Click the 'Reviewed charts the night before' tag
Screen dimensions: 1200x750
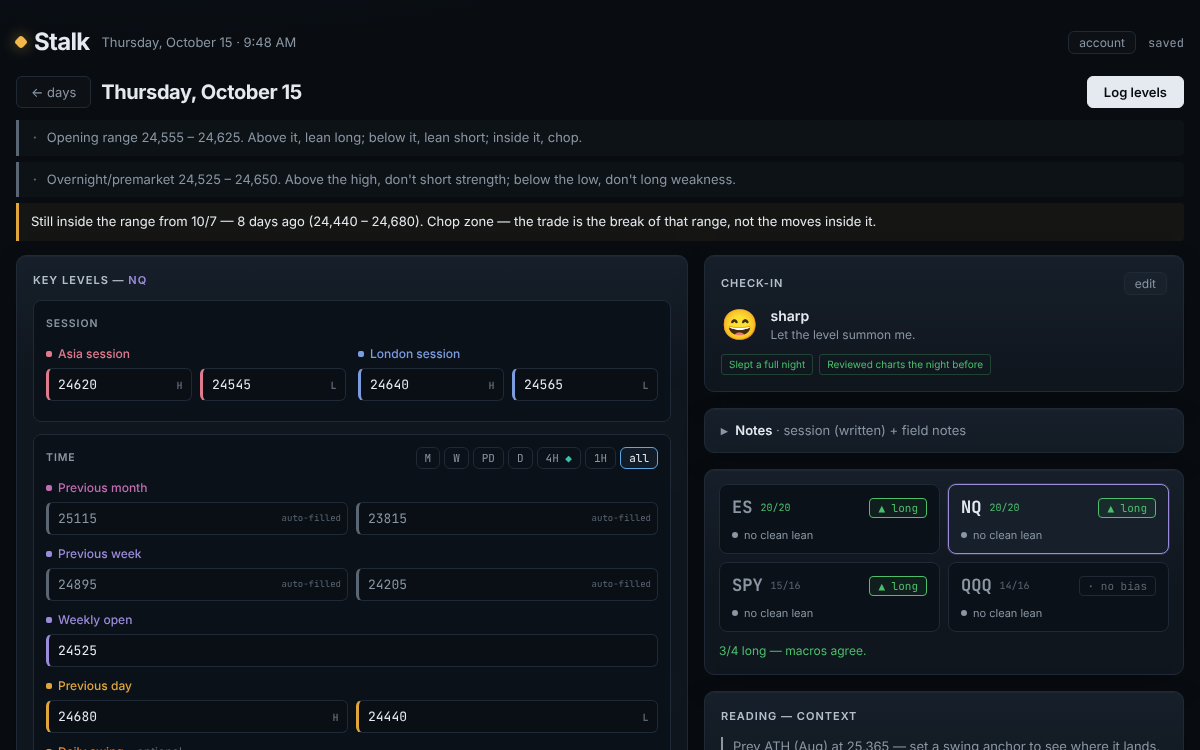pyautogui.click(x=905, y=365)
